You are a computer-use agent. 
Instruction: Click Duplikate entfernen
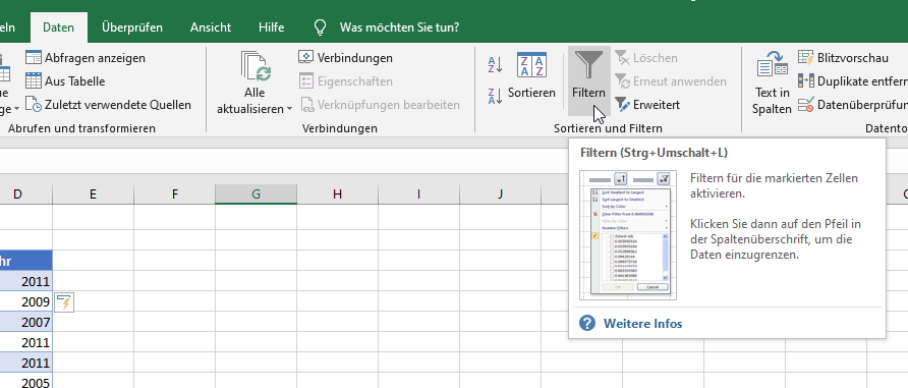852,81
